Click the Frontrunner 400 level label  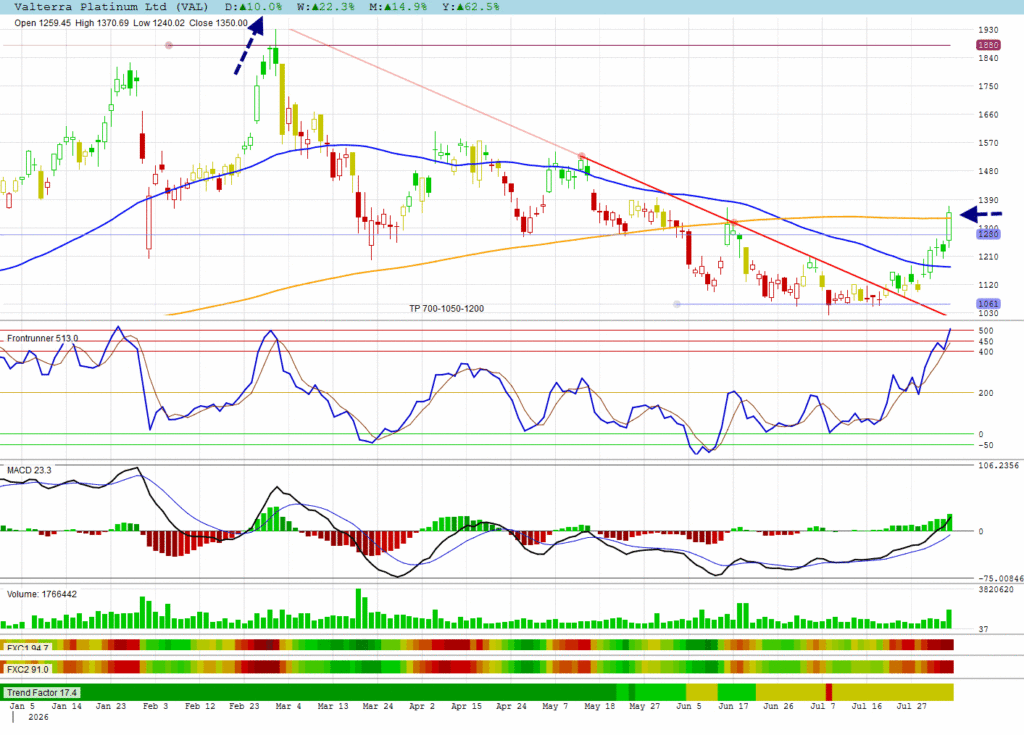[985, 352]
